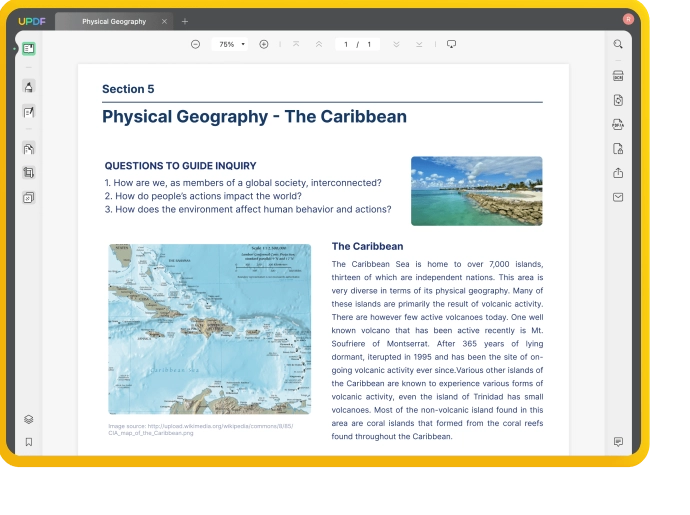Open the comments panel icon at bottom right
This screenshot has height=515, width=690.
618,441
